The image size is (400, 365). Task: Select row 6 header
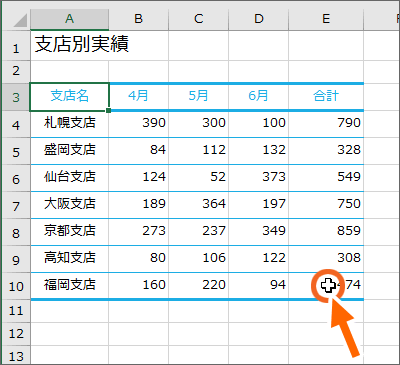click(16, 178)
